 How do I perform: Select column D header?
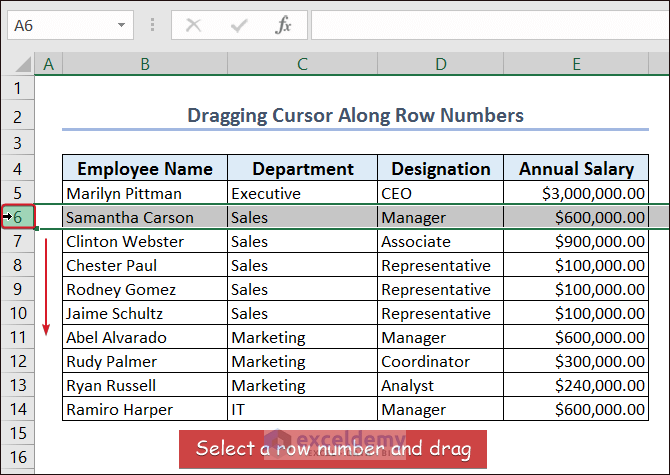tap(440, 64)
